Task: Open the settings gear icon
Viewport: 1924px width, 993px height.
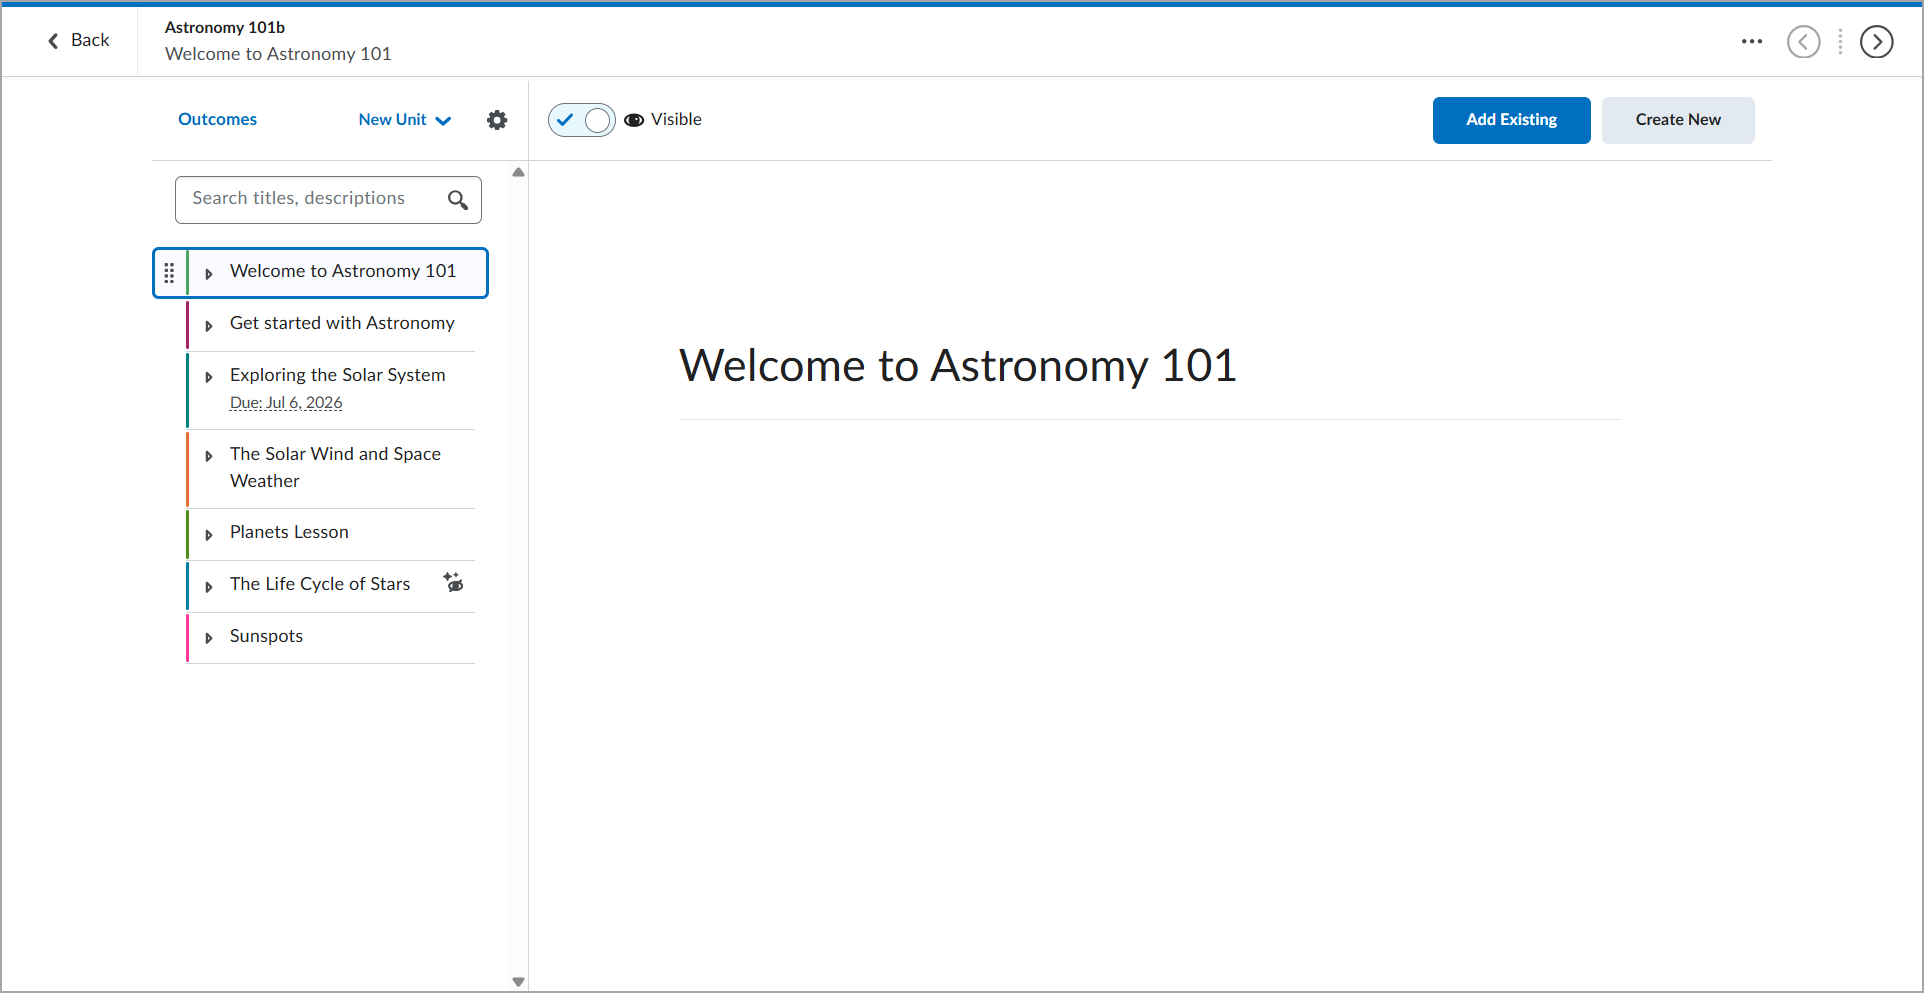Action: point(497,120)
